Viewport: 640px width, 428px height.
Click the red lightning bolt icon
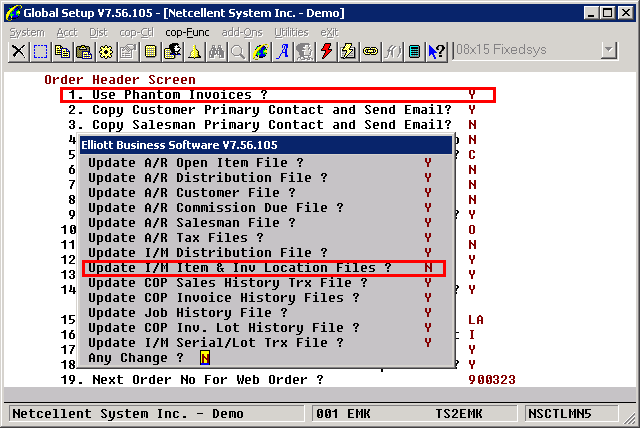coord(327,52)
